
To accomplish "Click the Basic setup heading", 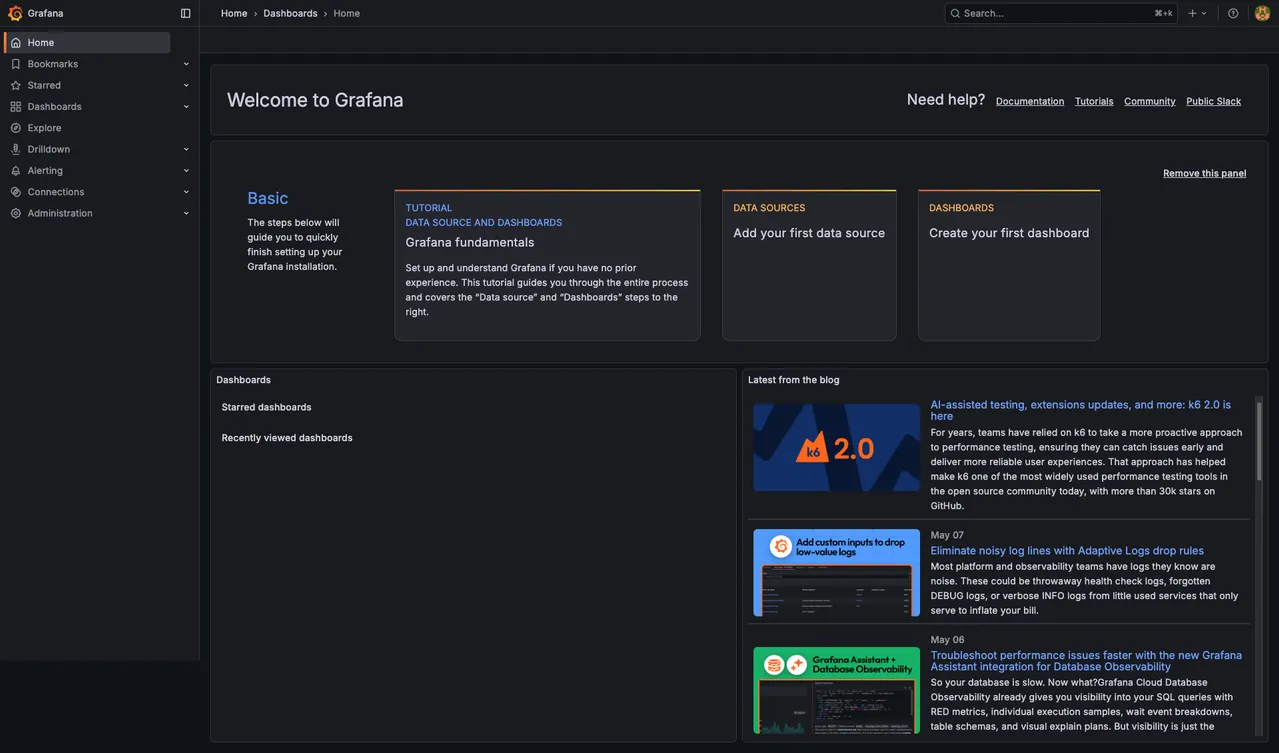I will [x=268, y=198].
